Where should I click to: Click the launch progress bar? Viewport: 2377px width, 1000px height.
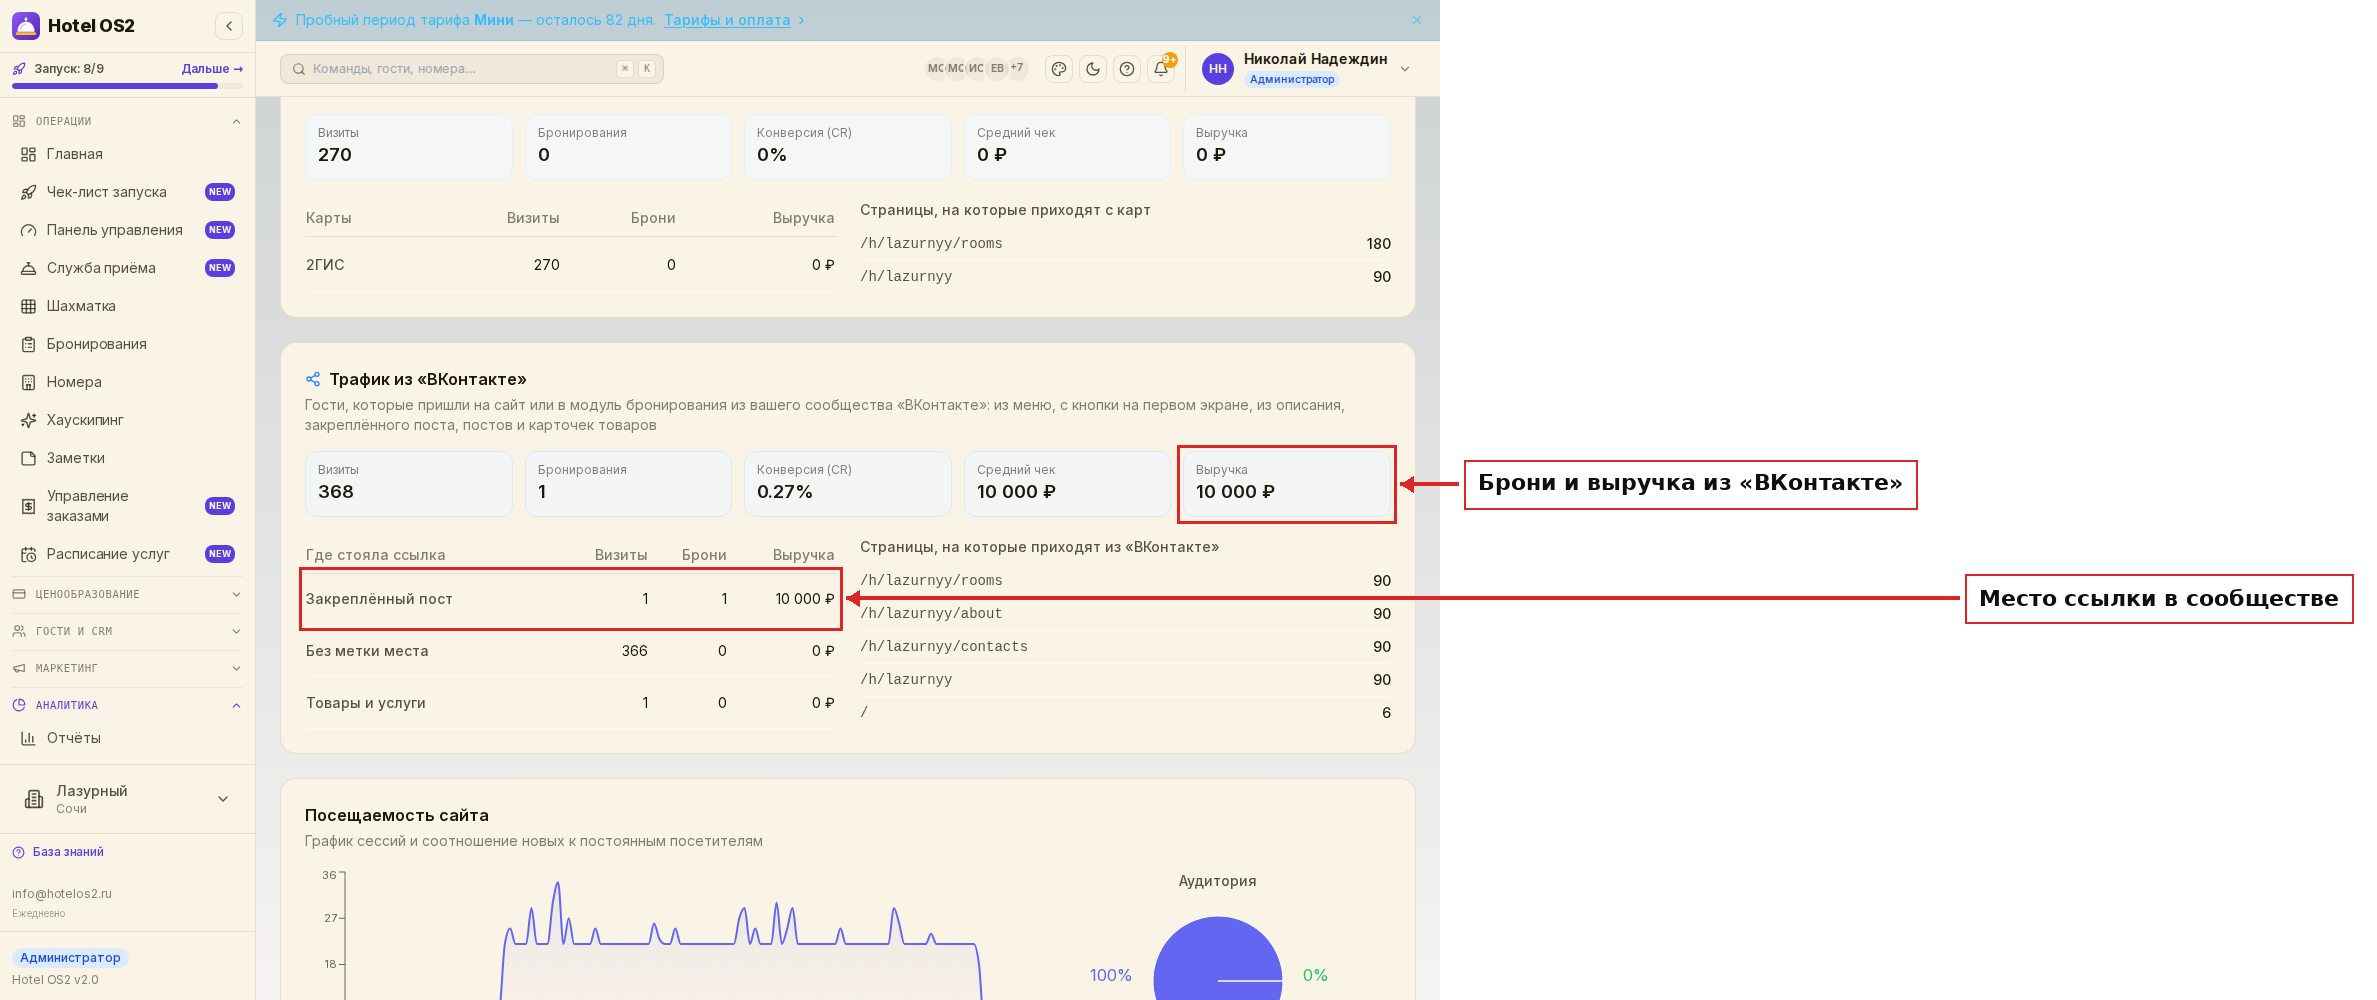(x=127, y=86)
